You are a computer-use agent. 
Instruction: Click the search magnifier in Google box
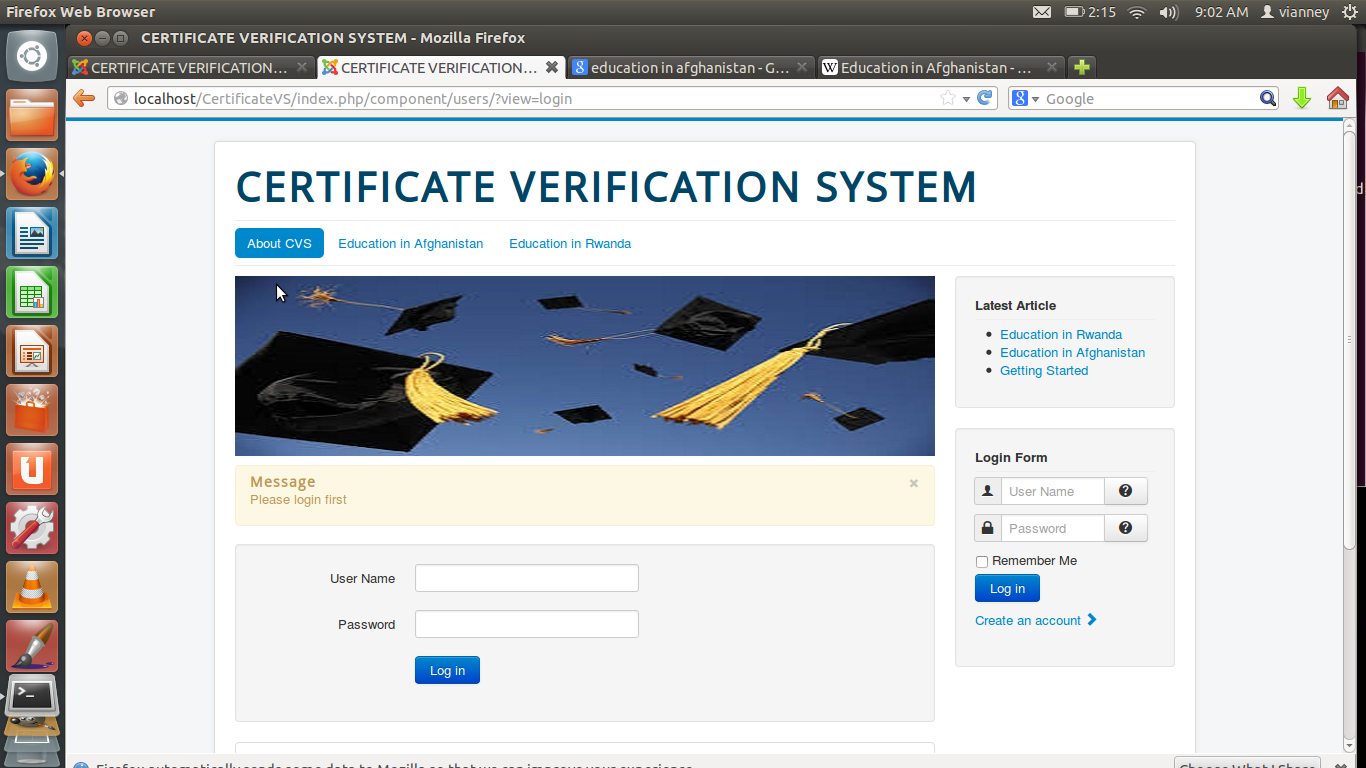[1267, 98]
